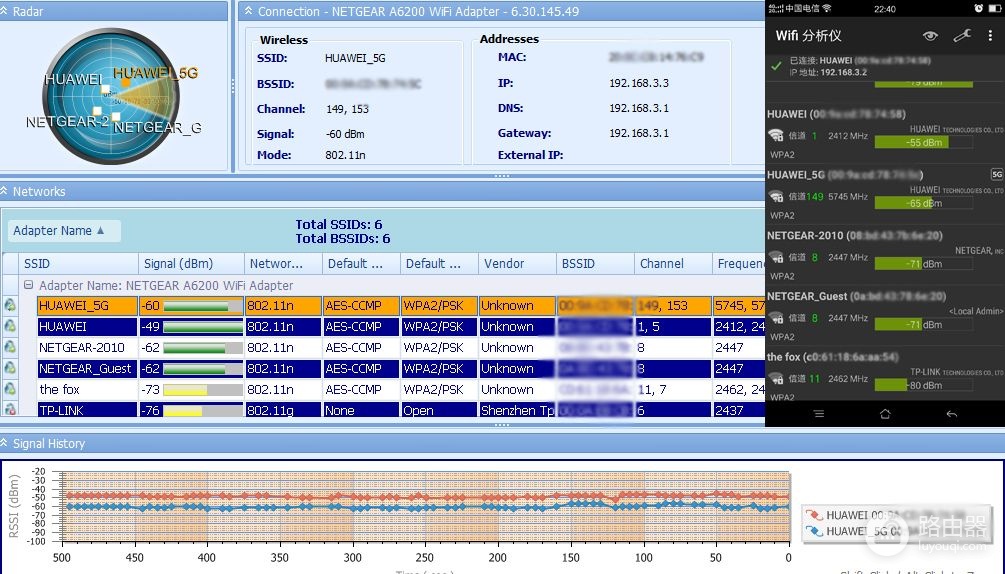Click the HUAWEI dot on the radar

click(x=105, y=89)
